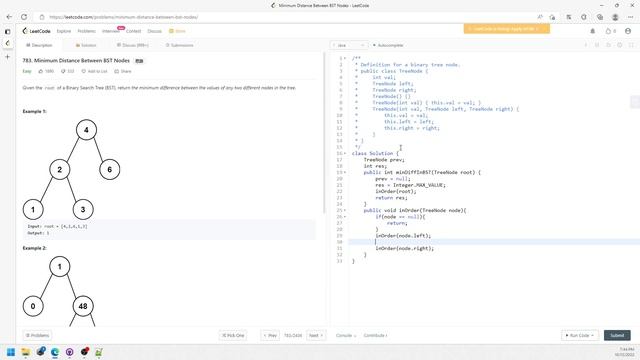
Task: Open the editor settings gear icon
Action: 619,45
